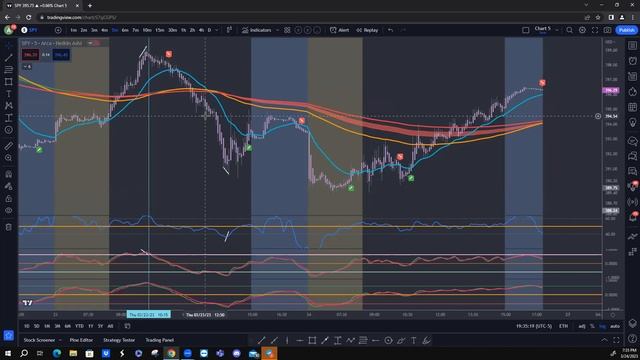Select the text annotation tool
The image size is (640, 360).
click(9, 94)
